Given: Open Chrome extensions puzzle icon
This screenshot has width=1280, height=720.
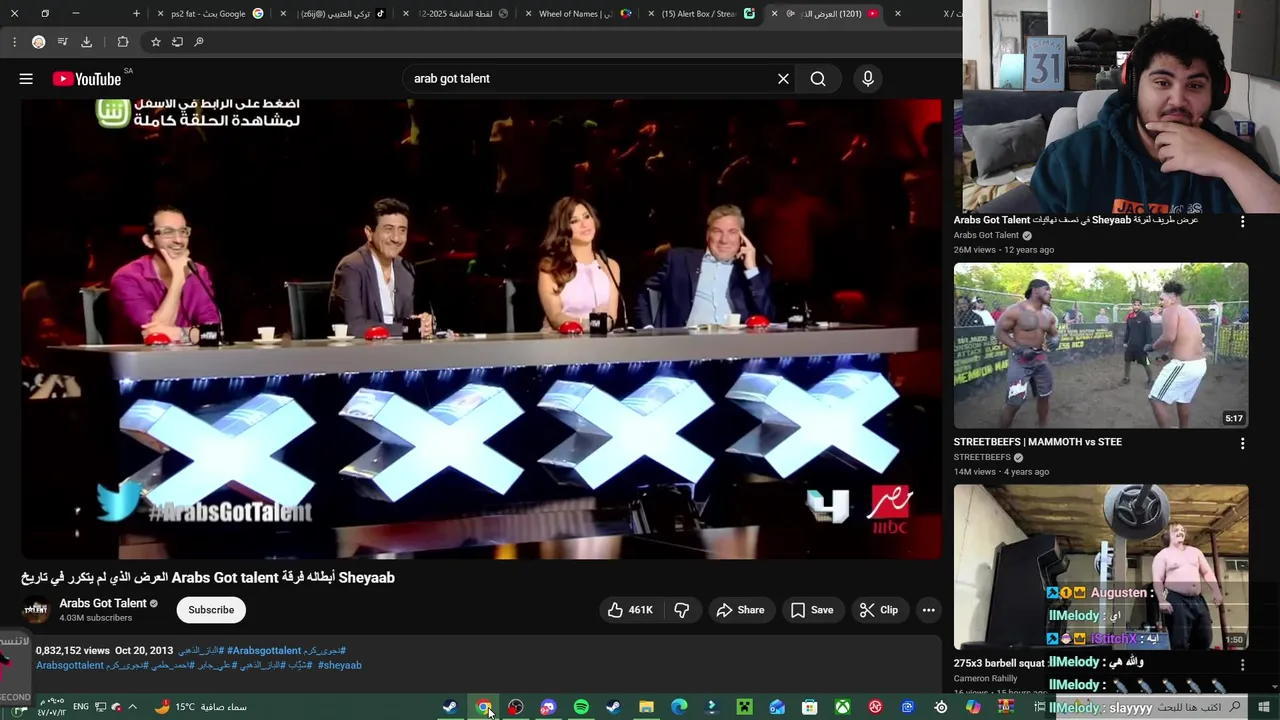Looking at the screenshot, I should click(x=122, y=42).
